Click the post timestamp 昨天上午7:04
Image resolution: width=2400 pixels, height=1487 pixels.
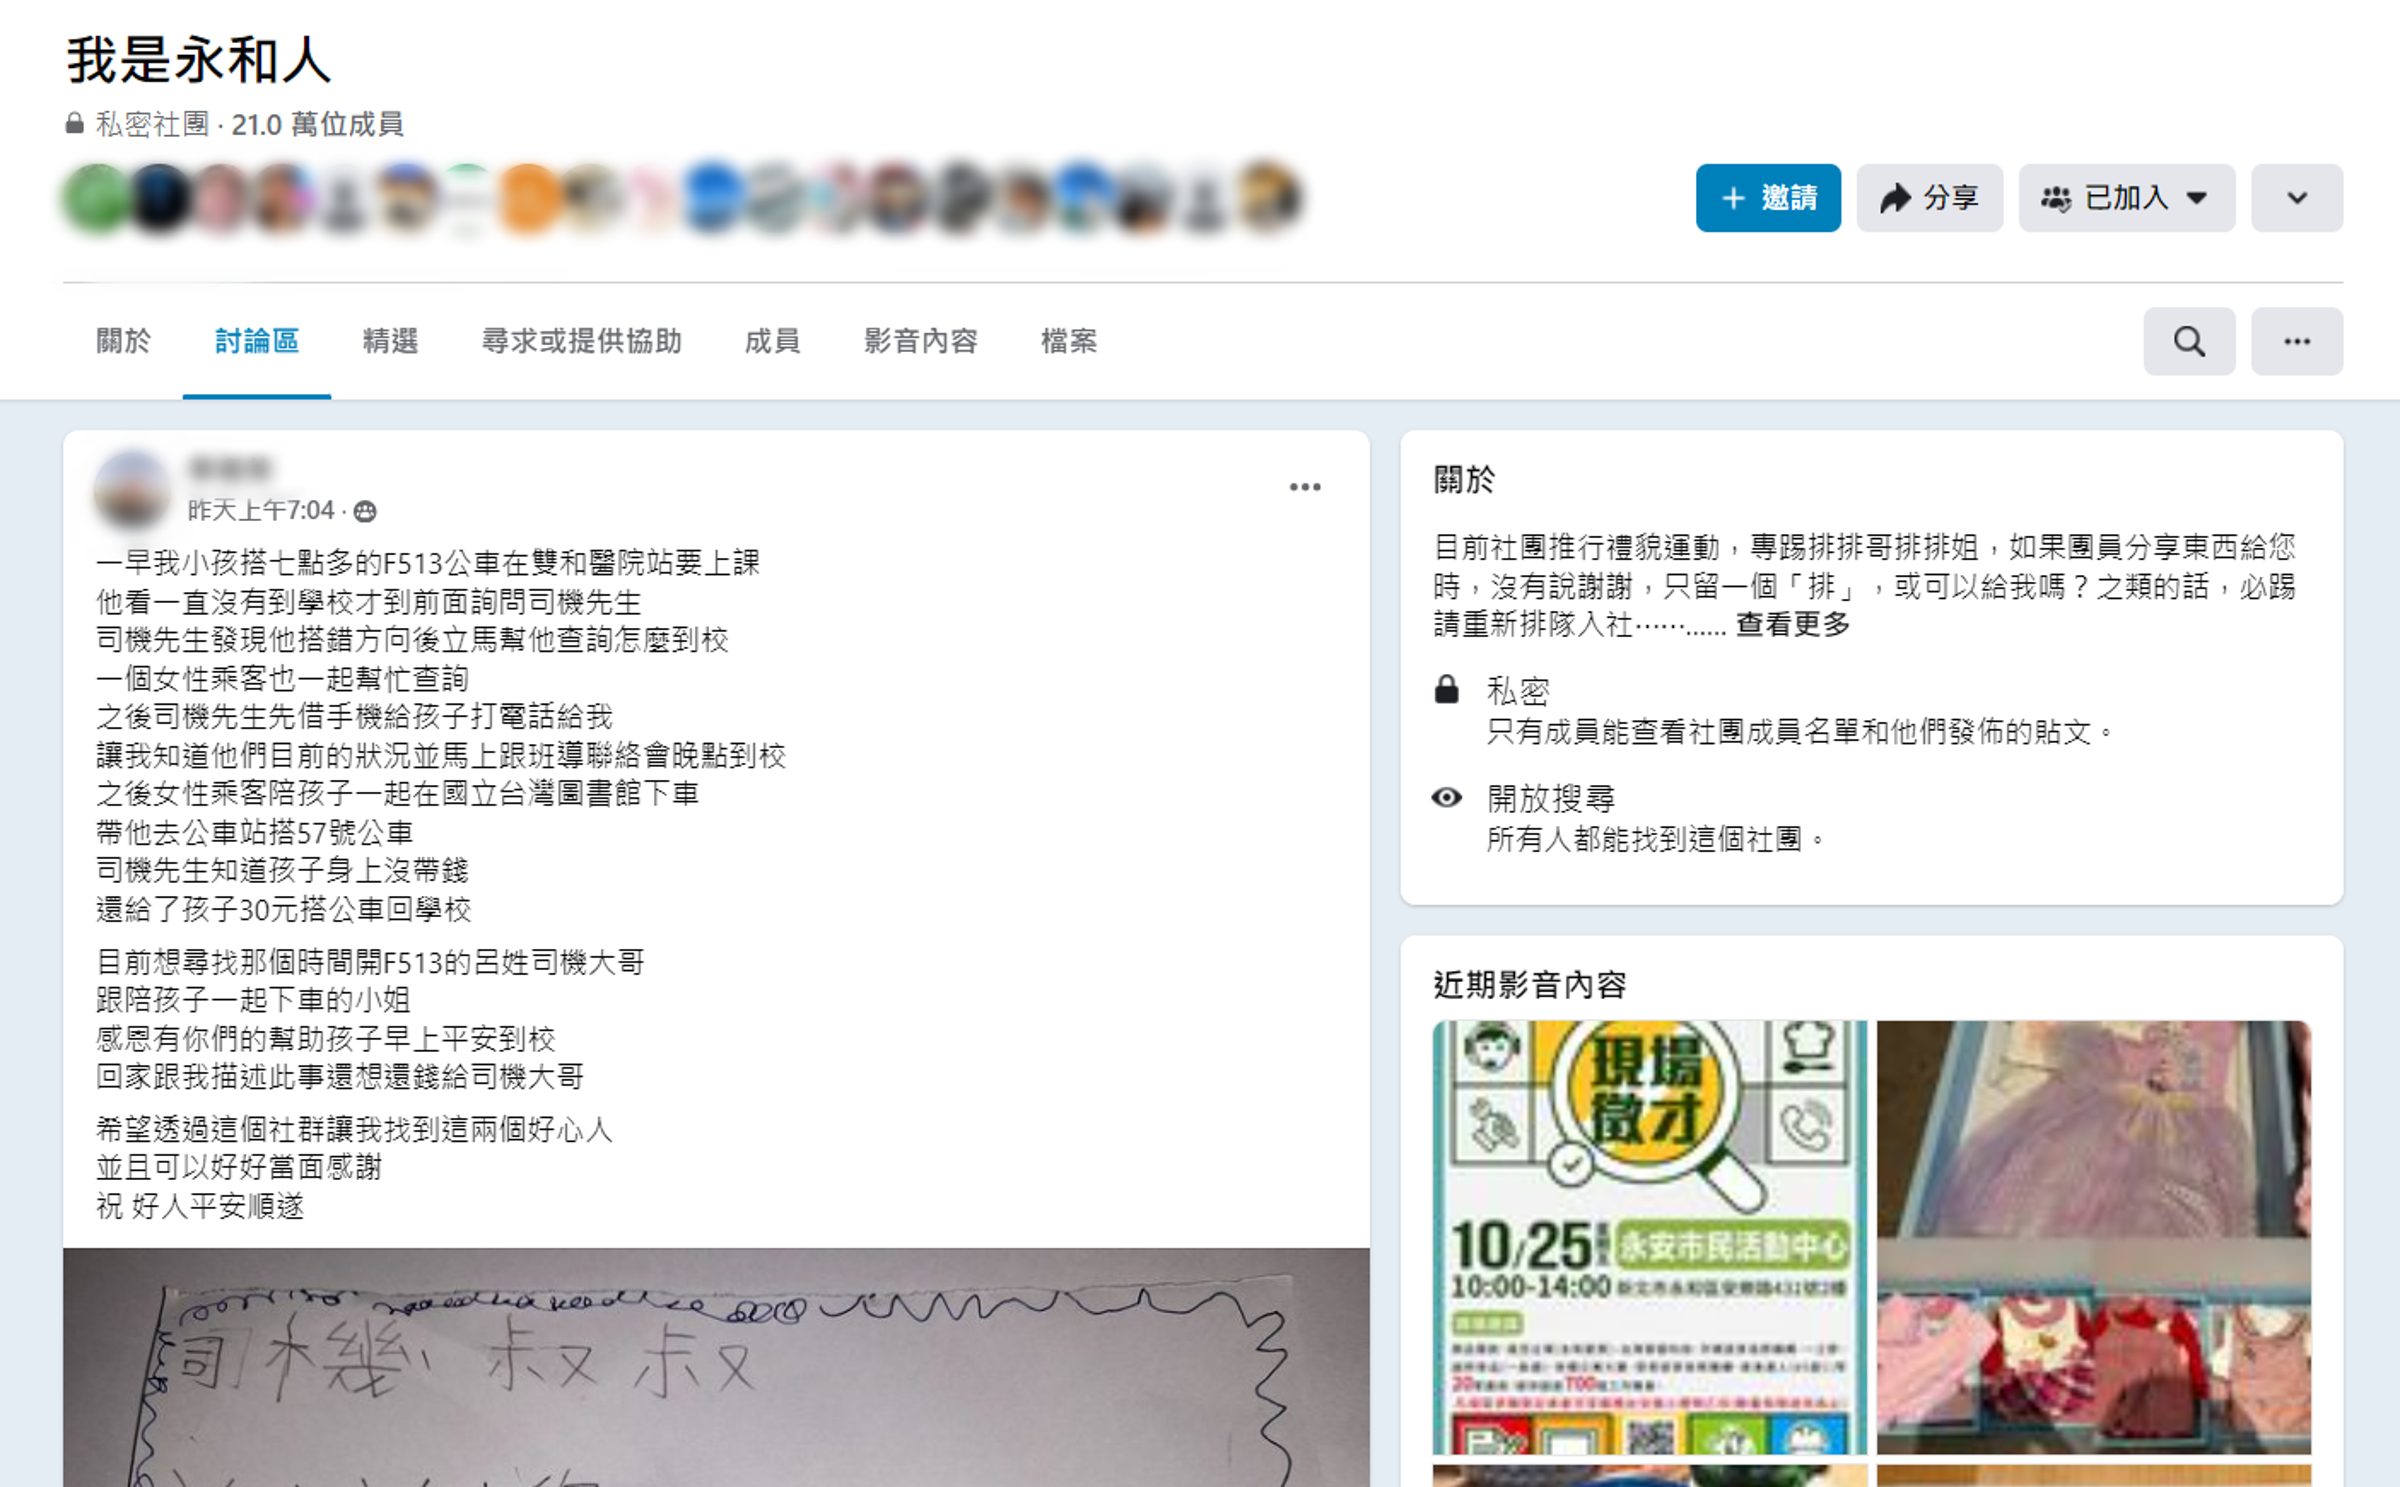pyautogui.click(x=261, y=510)
